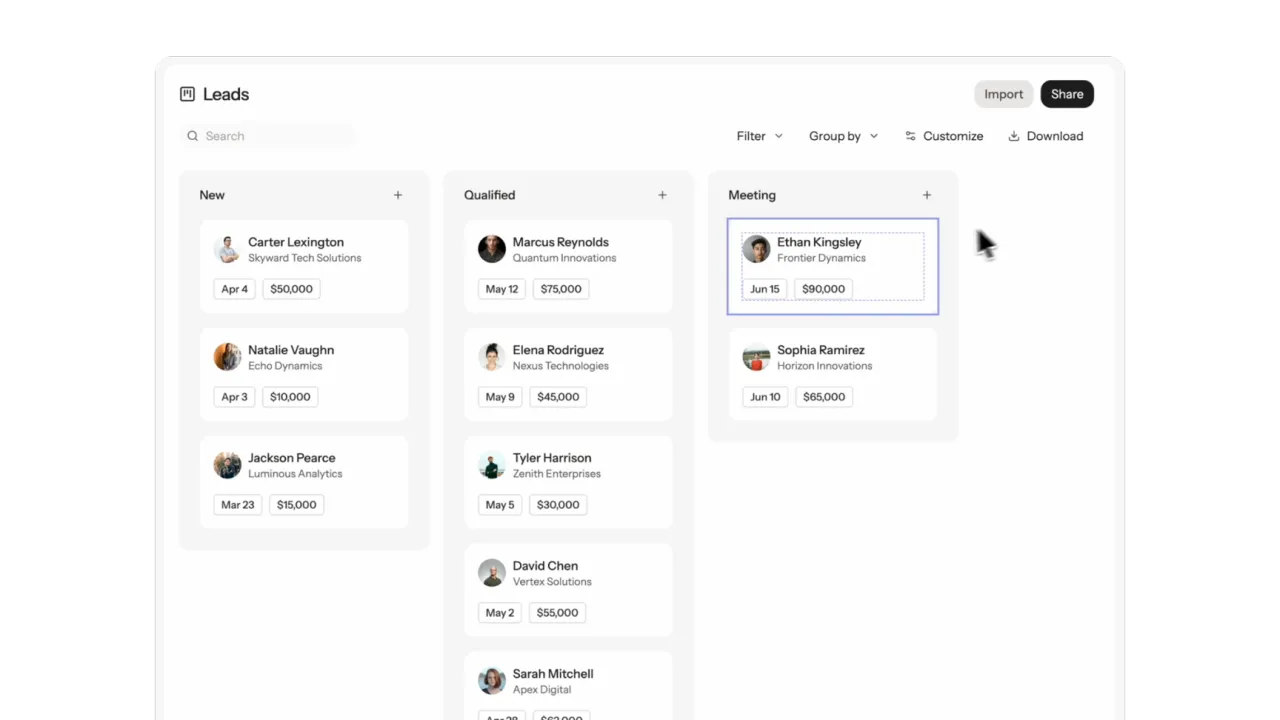Click the $75,000 value tag
The image size is (1280, 720).
point(561,289)
